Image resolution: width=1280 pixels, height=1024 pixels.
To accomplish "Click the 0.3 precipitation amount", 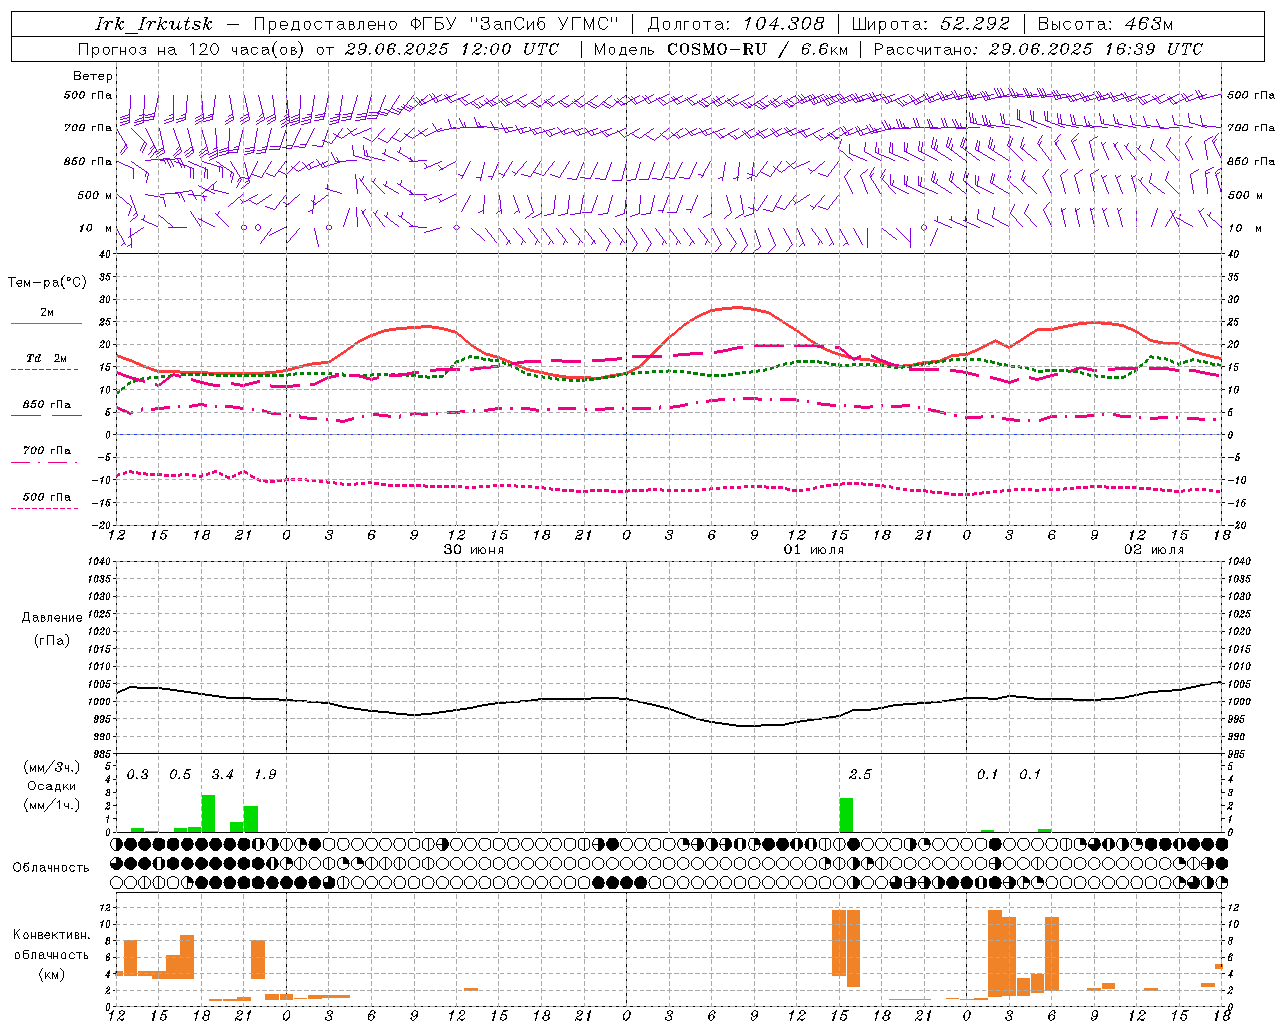I will pos(138,775).
